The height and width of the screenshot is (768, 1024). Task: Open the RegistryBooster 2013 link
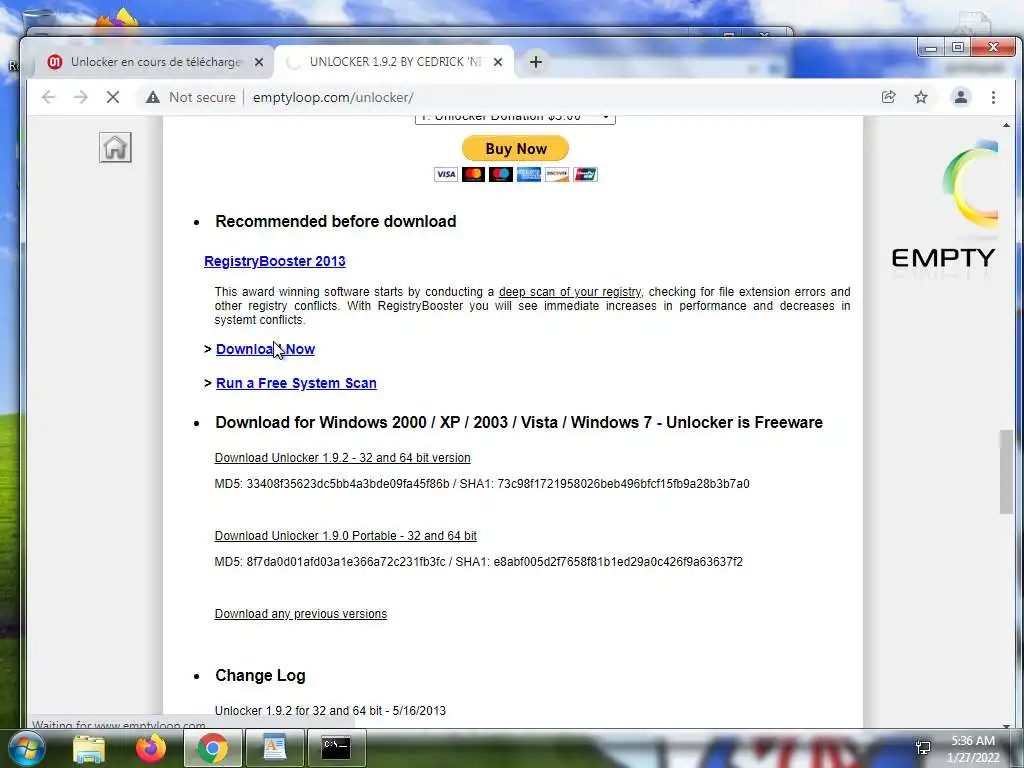[x=274, y=261]
